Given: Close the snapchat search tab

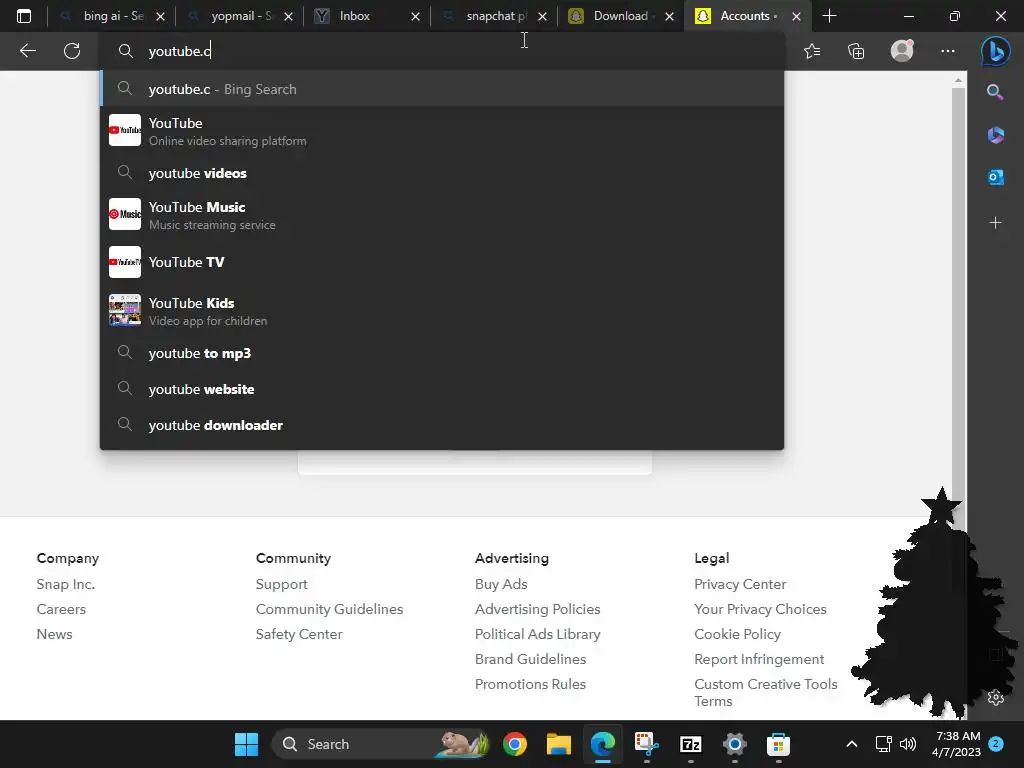Looking at the screenshot, I should pos(542,16).
